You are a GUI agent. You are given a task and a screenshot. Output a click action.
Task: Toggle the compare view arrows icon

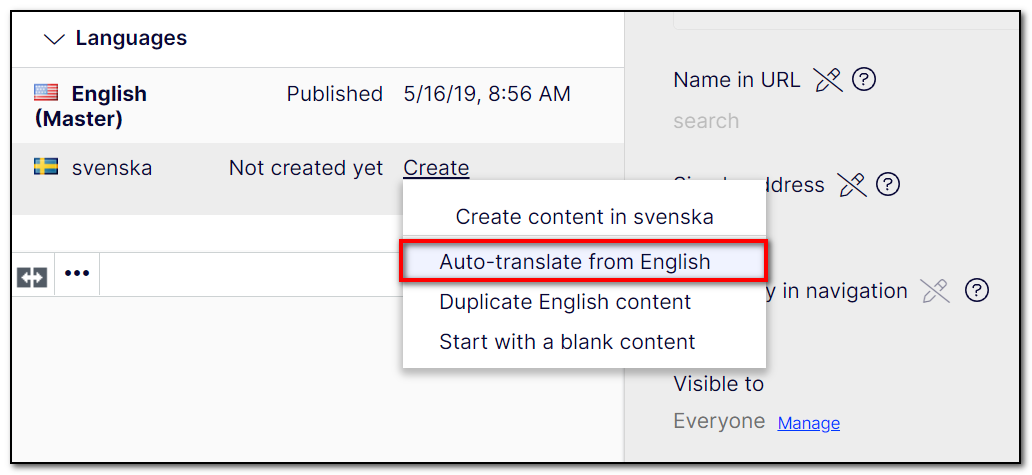(x=32, y=276)
